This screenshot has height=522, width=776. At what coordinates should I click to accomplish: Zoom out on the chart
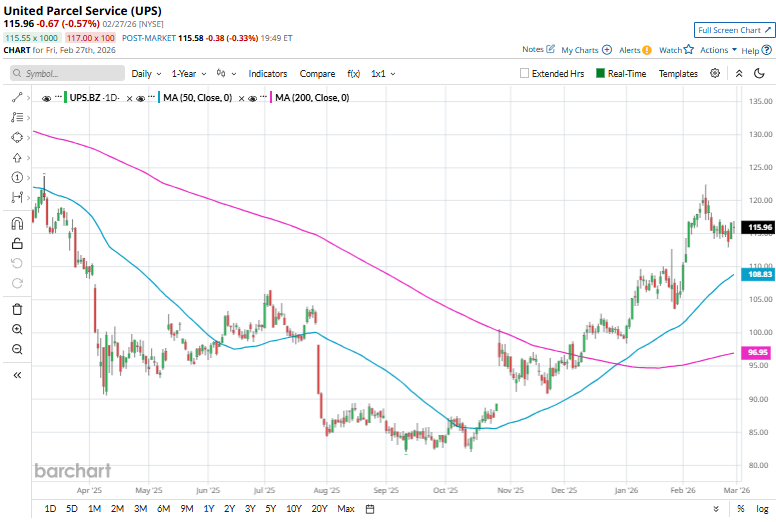click(17, 349)
